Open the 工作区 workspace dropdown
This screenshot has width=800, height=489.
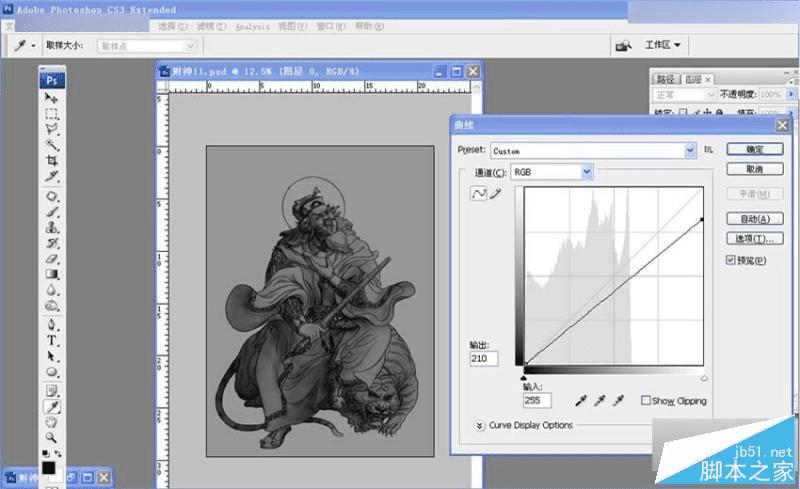663,45
